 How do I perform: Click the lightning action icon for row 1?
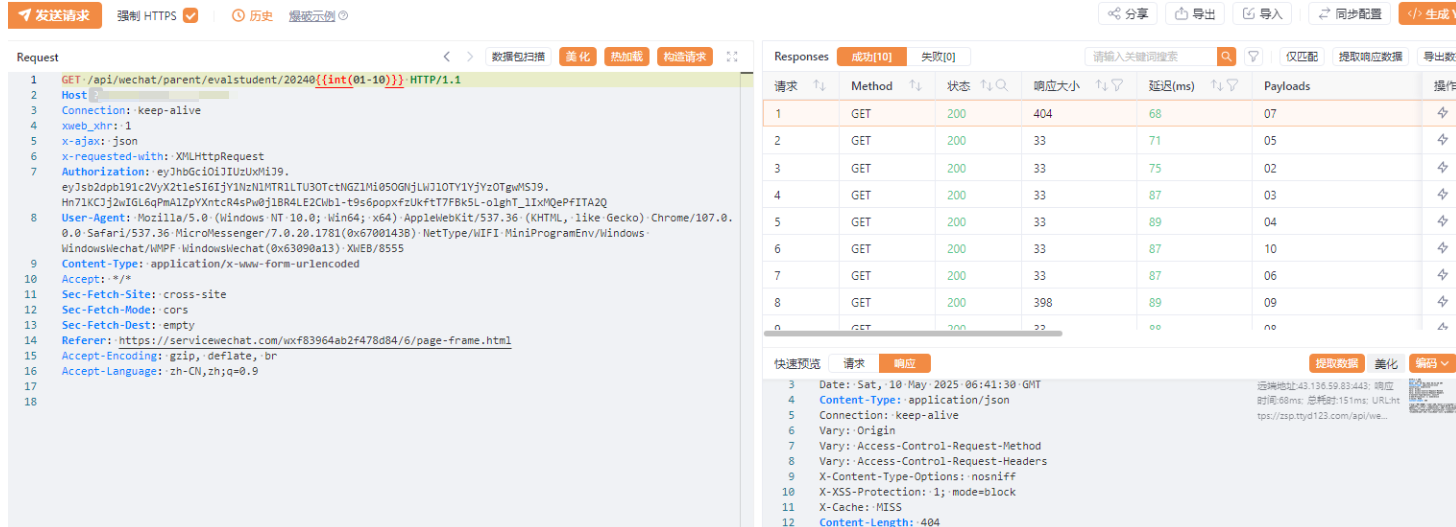(x=1442, y=113)
